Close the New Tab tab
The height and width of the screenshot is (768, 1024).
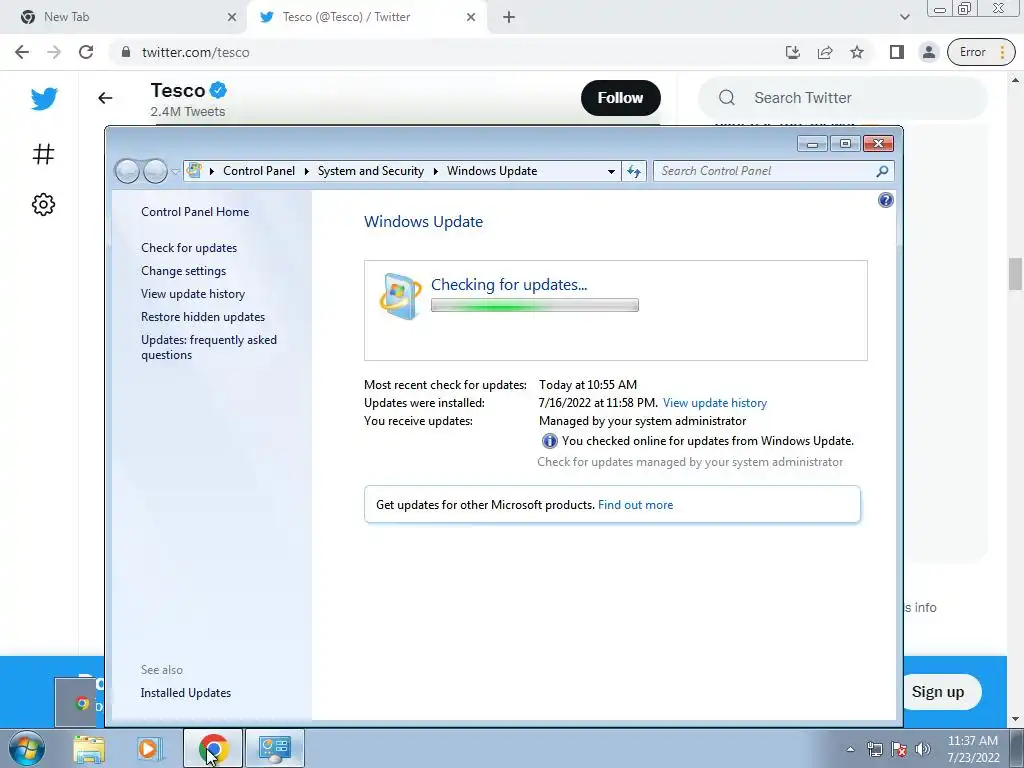click(x=232, y=17)
